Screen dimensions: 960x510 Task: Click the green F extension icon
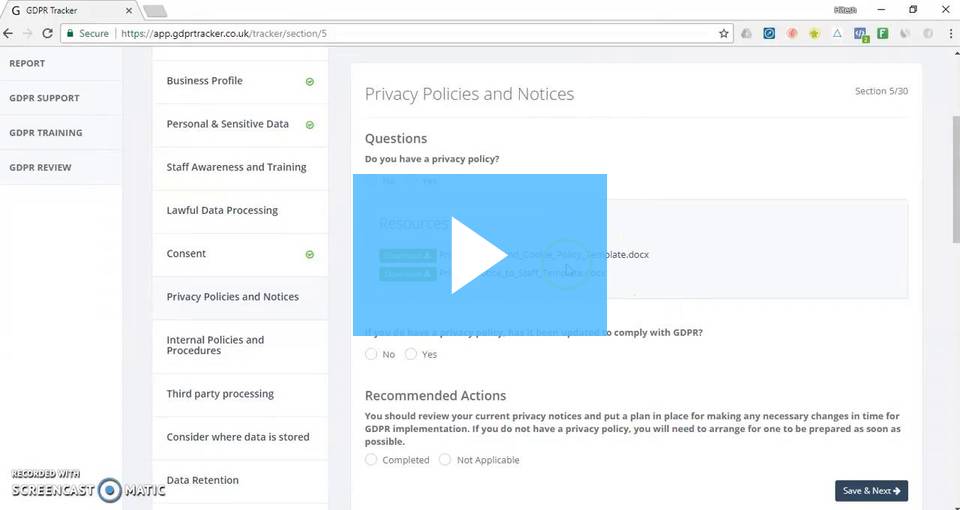point(883,33)
